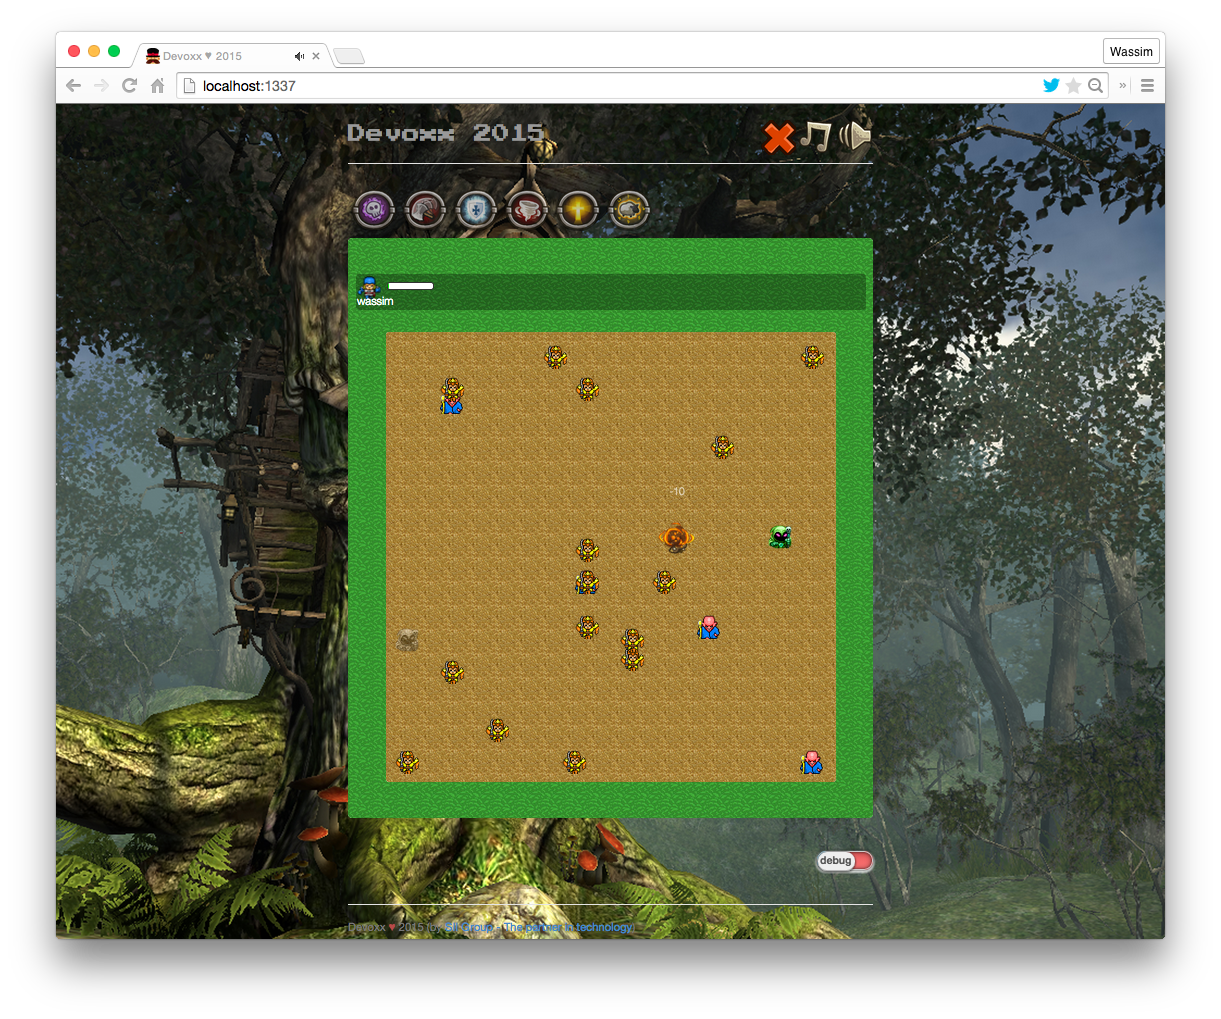
Task: Go back in browser history
Action: click(x=73, y=86)
